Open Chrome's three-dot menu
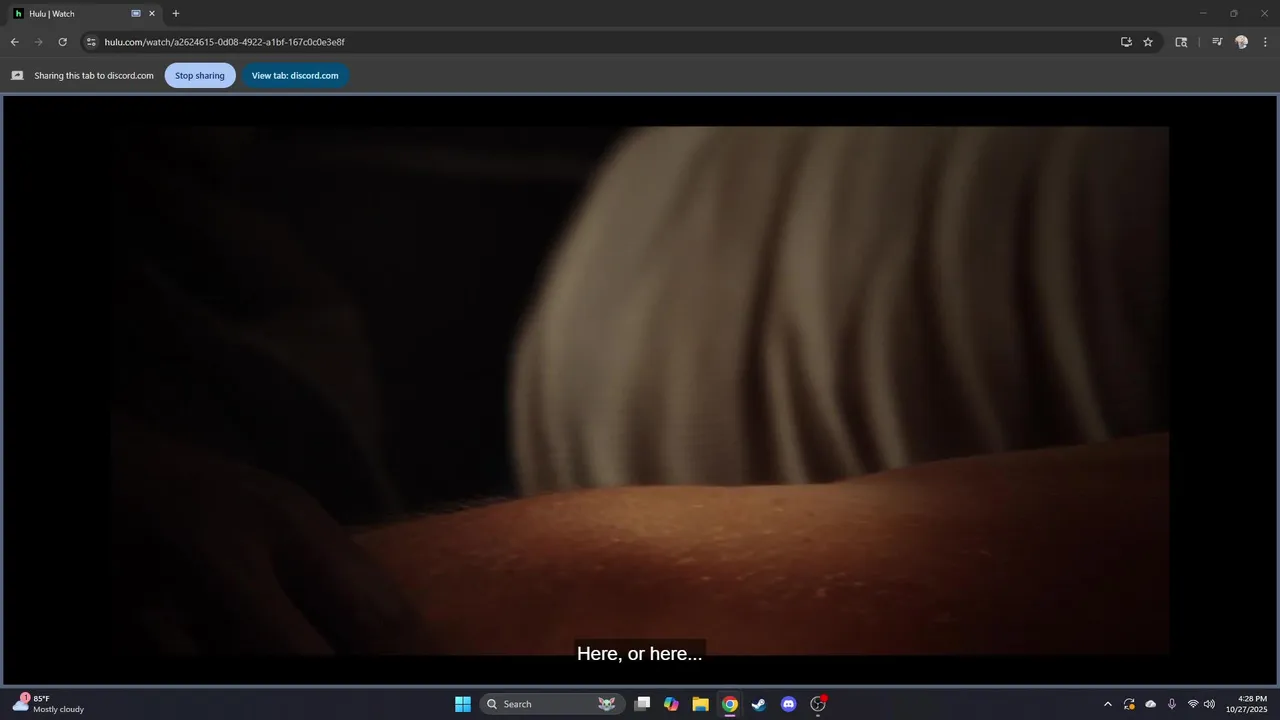1280x720 pixels. pos(1265,42)
